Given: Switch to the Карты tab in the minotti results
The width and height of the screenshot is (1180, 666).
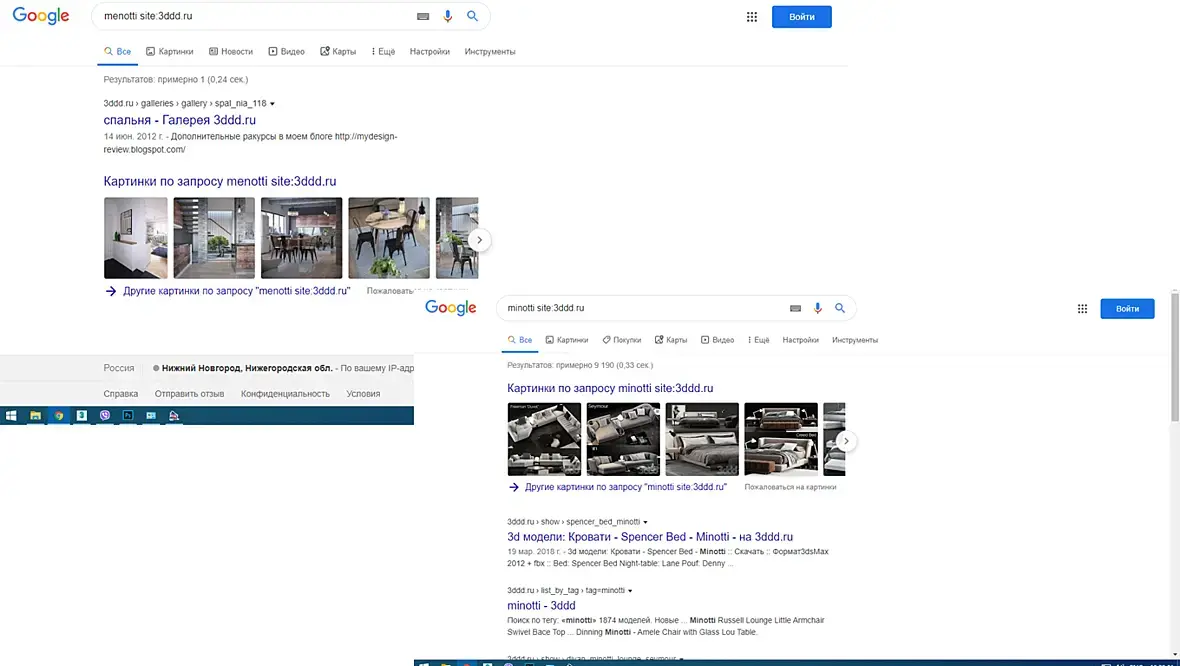Looking at the screenshot, I should click(671, 340).
